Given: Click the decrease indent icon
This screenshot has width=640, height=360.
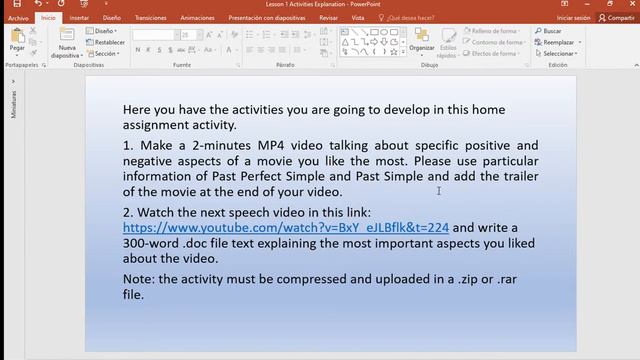Looking at the screenshot, I should tap(284, 35).
